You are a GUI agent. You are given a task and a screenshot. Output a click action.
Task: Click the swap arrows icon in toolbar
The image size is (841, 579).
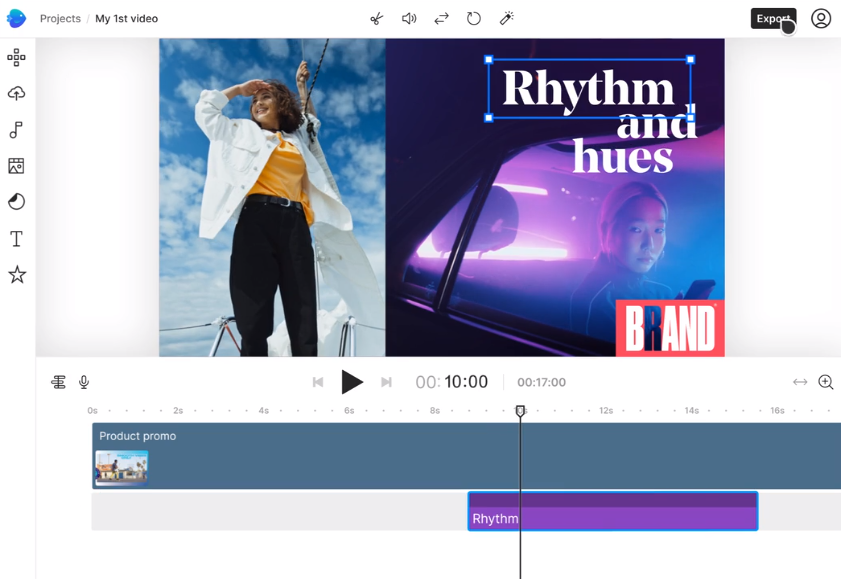(441, 19)
